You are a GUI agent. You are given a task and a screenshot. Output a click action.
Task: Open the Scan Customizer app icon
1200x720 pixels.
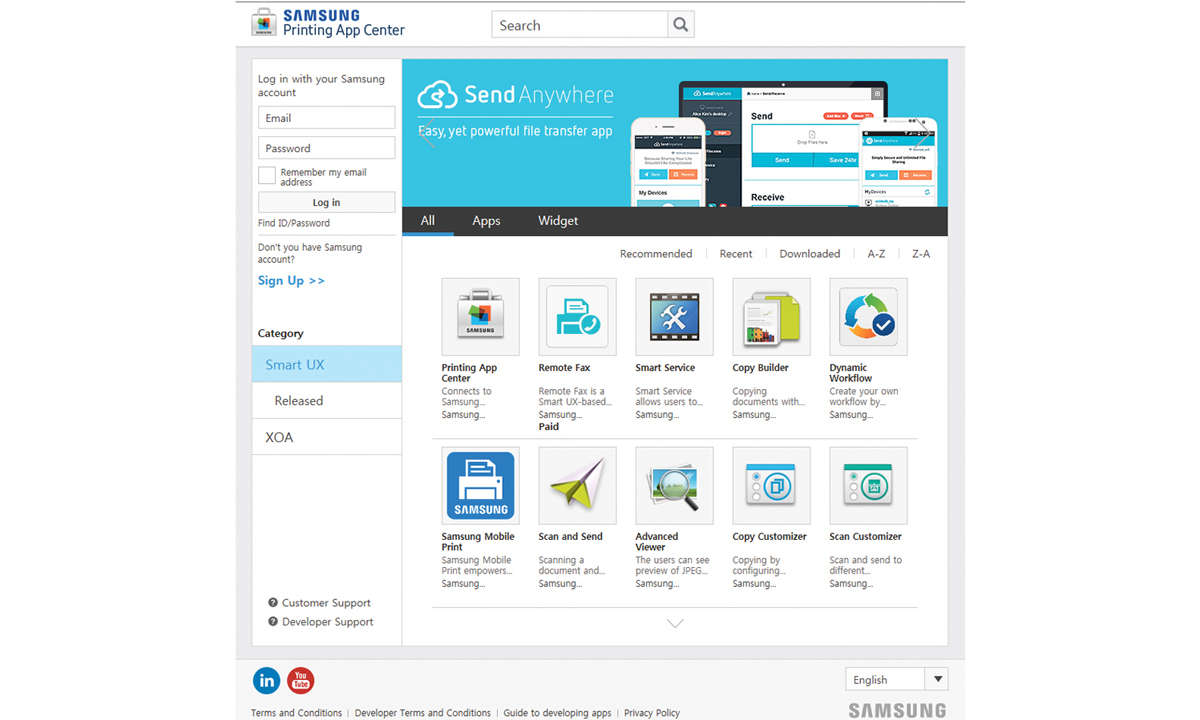click(x=868, y=486)
